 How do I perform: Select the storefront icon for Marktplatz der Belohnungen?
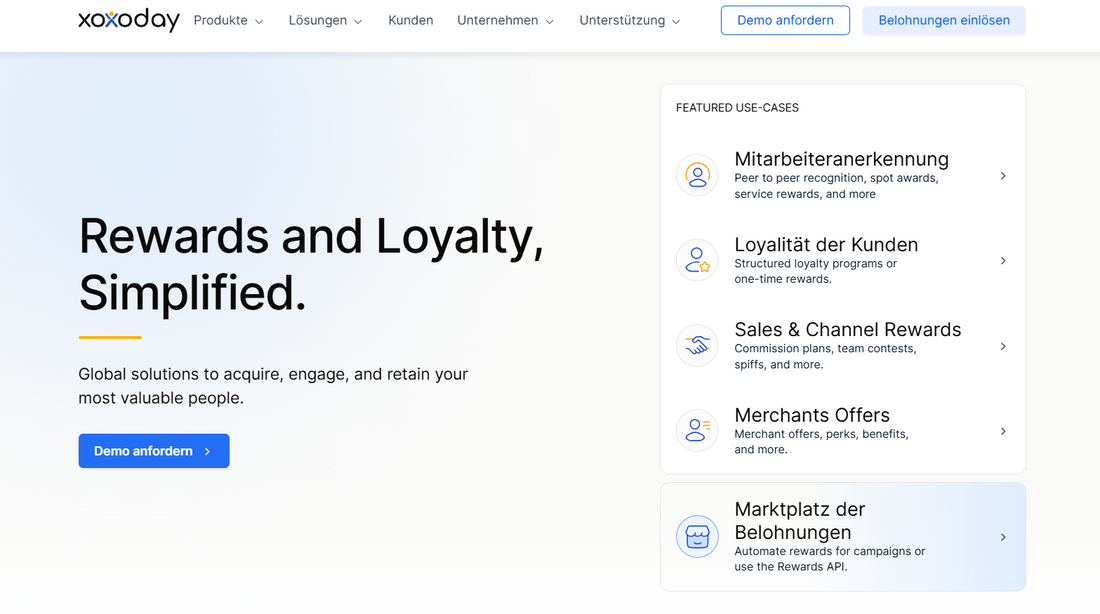[697, 536]
